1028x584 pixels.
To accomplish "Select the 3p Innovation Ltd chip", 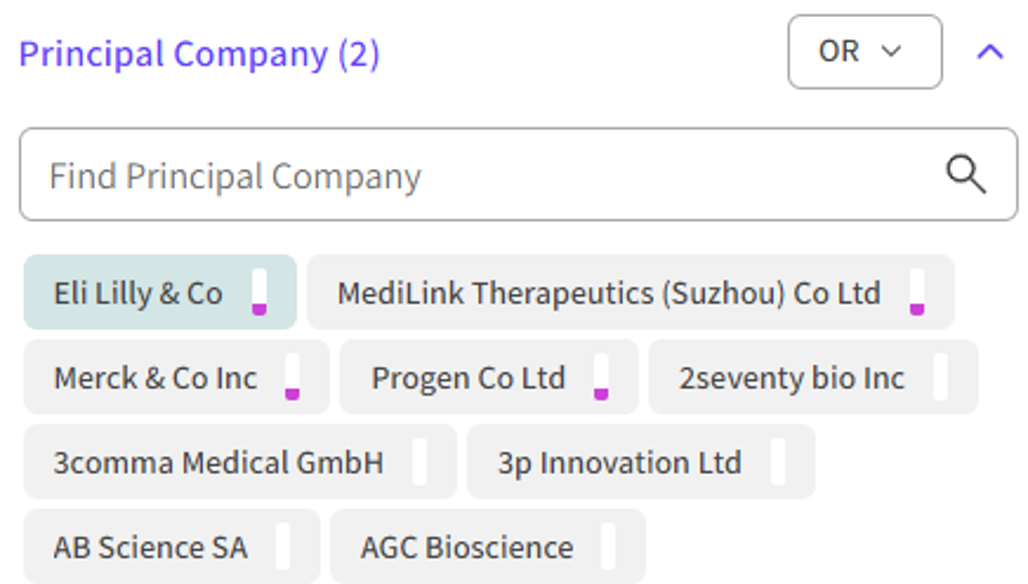I will pyautogui.click(x=619, y=463).
